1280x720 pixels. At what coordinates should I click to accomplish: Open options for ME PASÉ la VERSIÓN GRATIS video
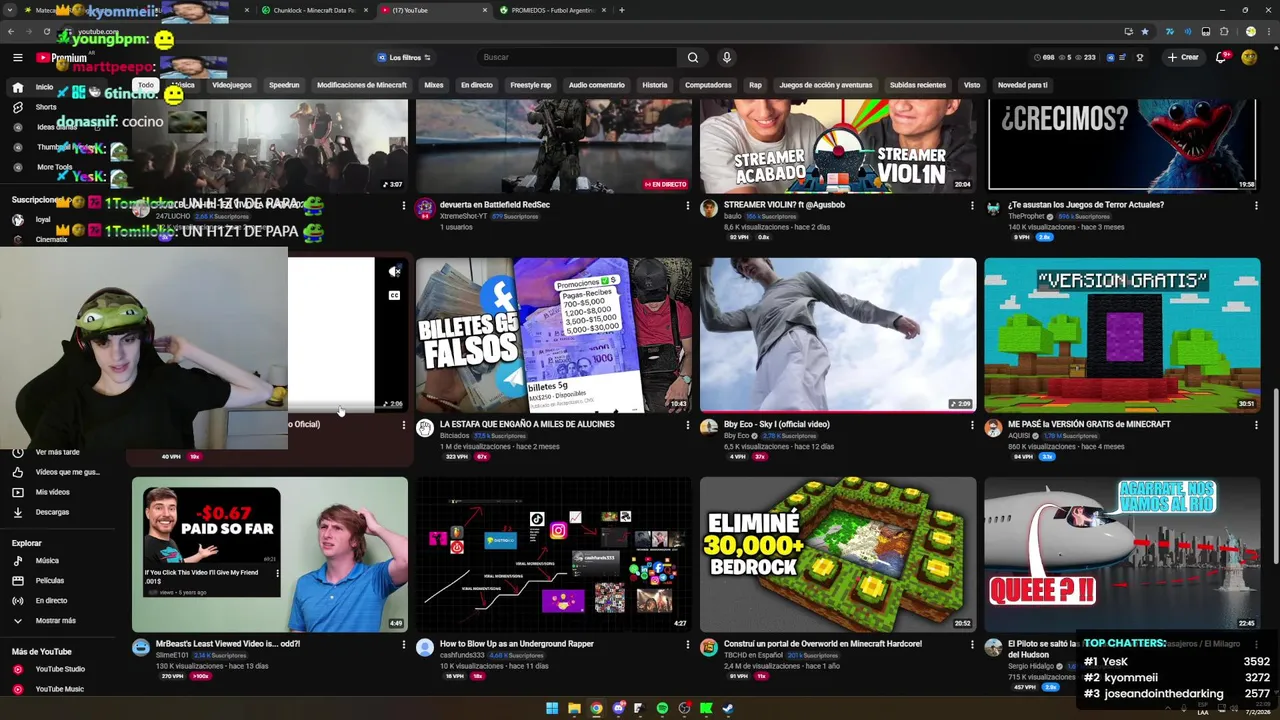[1256, 425]
